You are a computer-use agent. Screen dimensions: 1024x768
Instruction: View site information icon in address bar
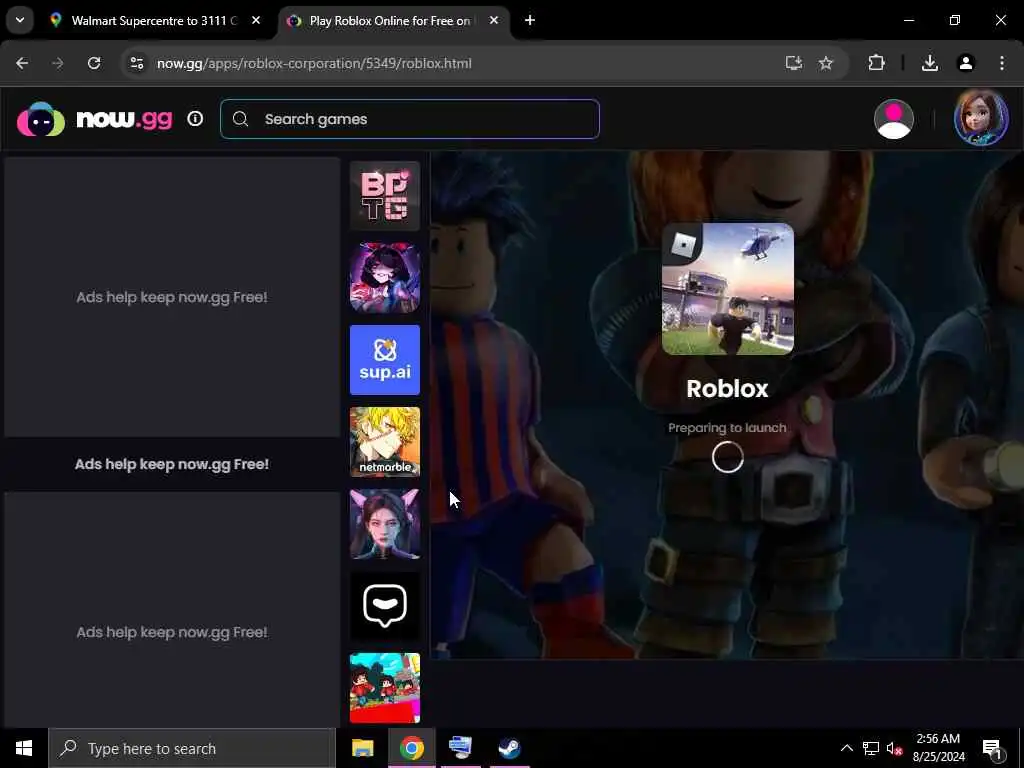pos(136,63)
